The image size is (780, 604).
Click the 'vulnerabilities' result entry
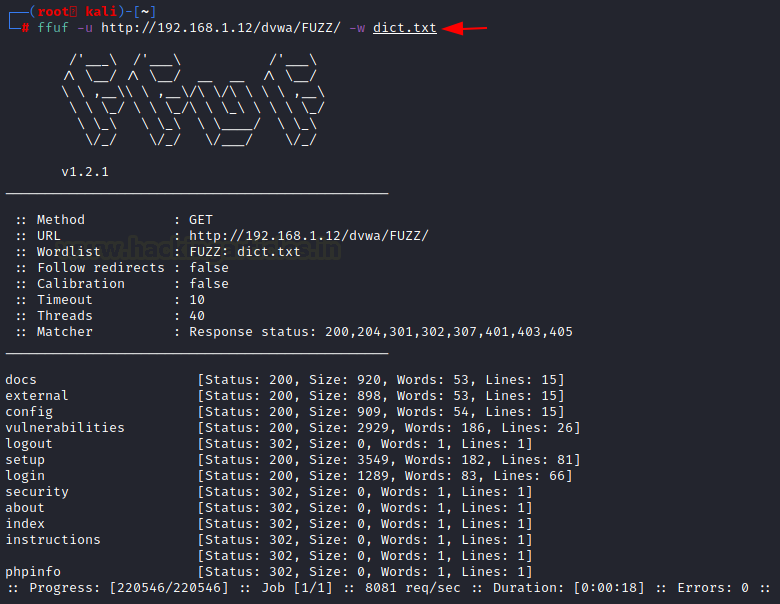(65, 428)
